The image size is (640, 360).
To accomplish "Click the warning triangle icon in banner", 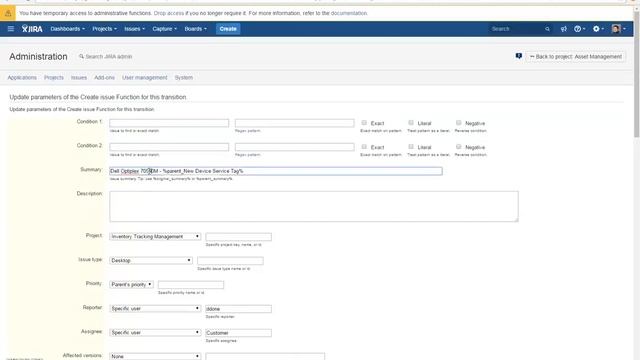I will (x=8, y=13).
